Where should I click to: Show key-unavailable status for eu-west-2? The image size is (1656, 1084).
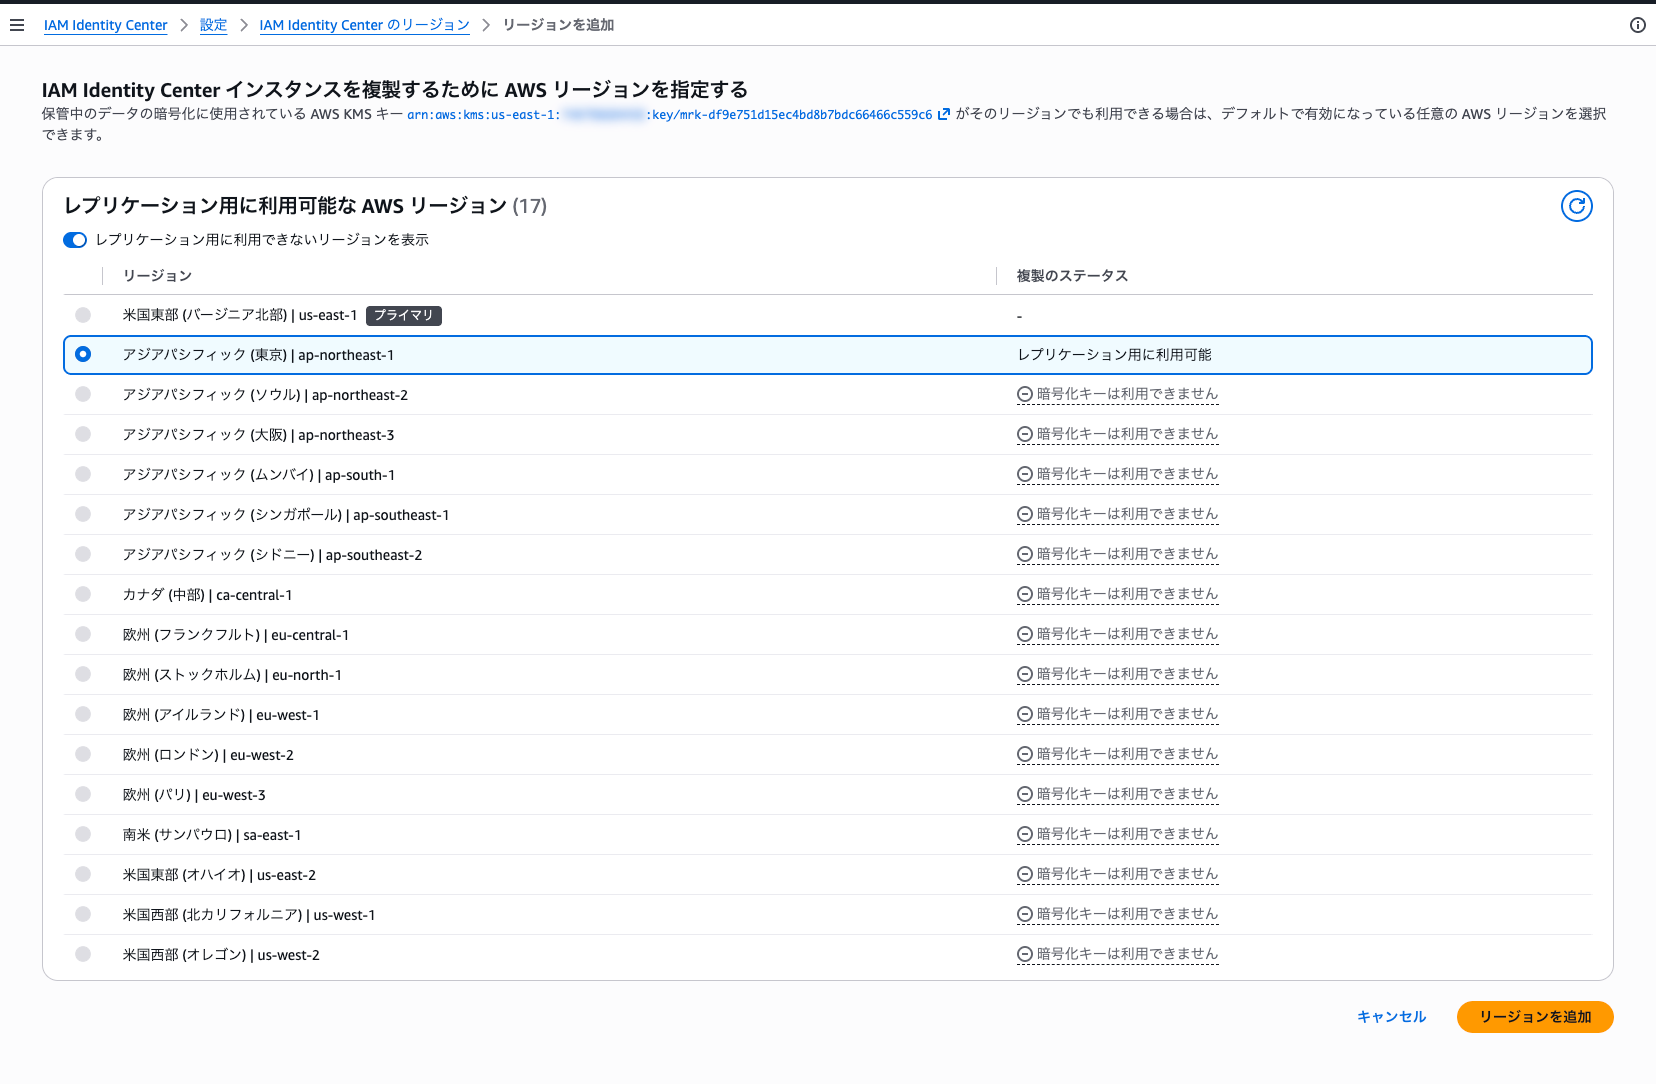1118,755
